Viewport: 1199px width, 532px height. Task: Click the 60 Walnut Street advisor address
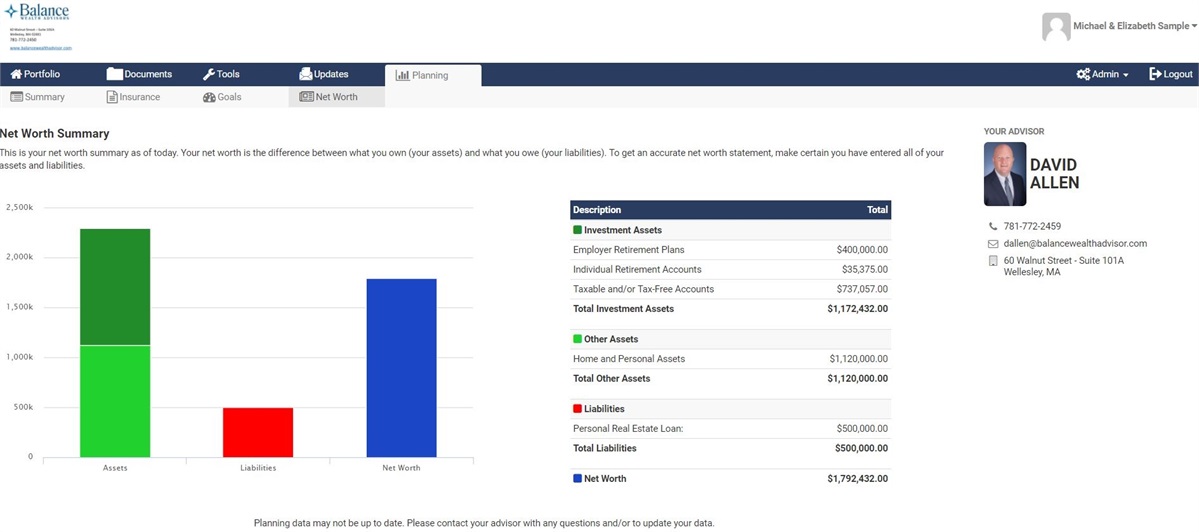(x=1064, y=266)
